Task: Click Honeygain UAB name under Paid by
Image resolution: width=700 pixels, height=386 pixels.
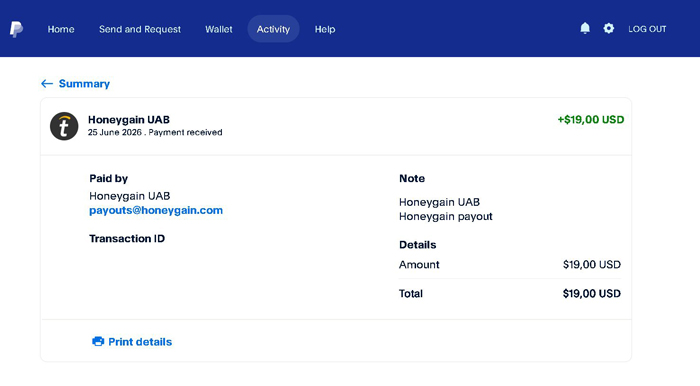Action: click(x=129, y=196)
